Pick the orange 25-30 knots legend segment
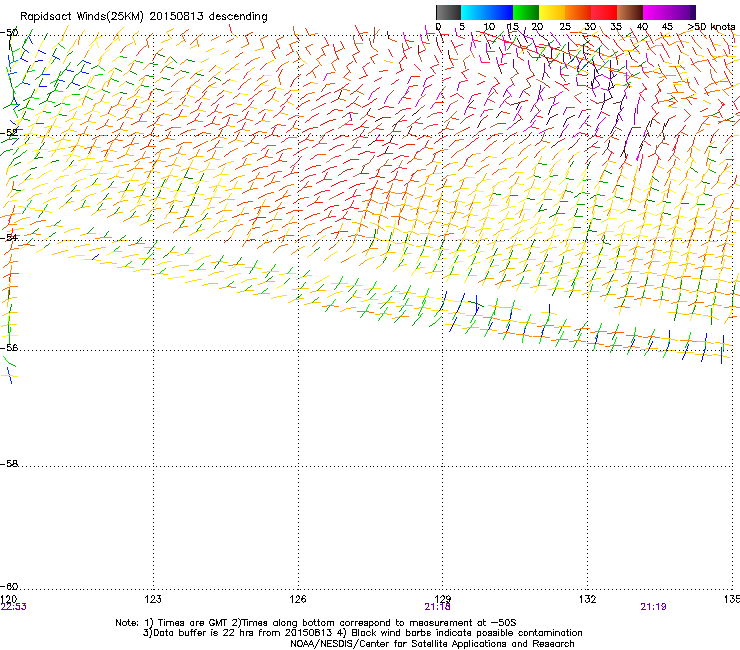Image resolution: width=740 pixels, height=650 pixels. point(578,12)
